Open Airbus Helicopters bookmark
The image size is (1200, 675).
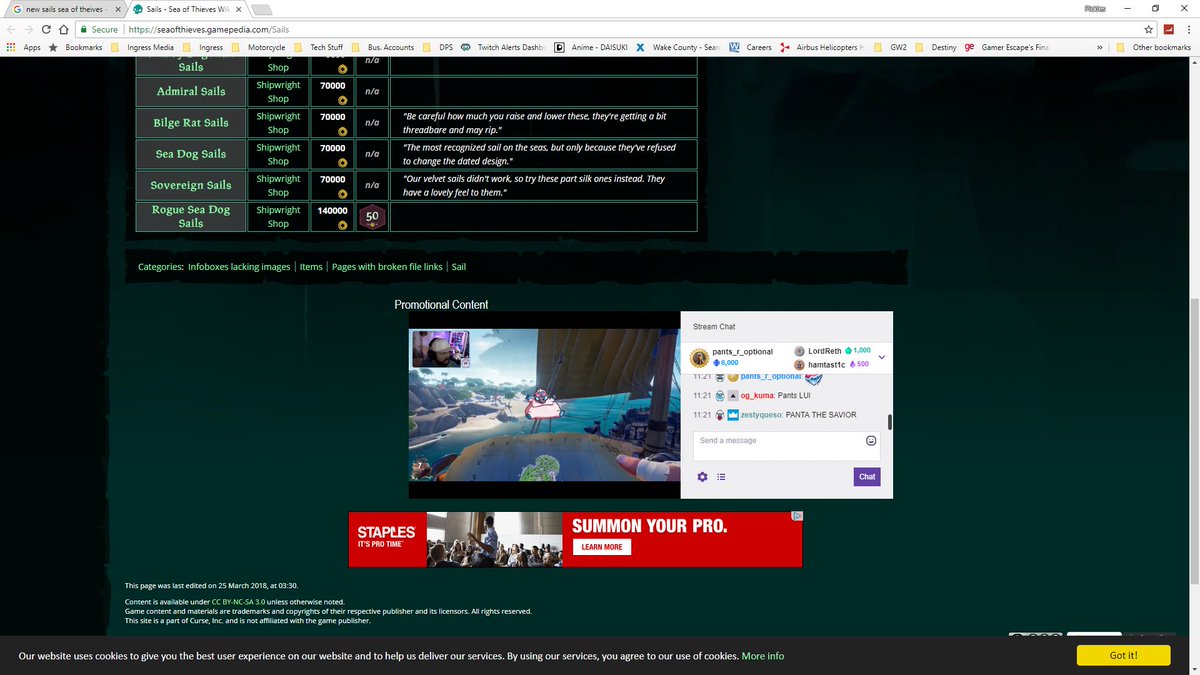(x=822, y=47)
